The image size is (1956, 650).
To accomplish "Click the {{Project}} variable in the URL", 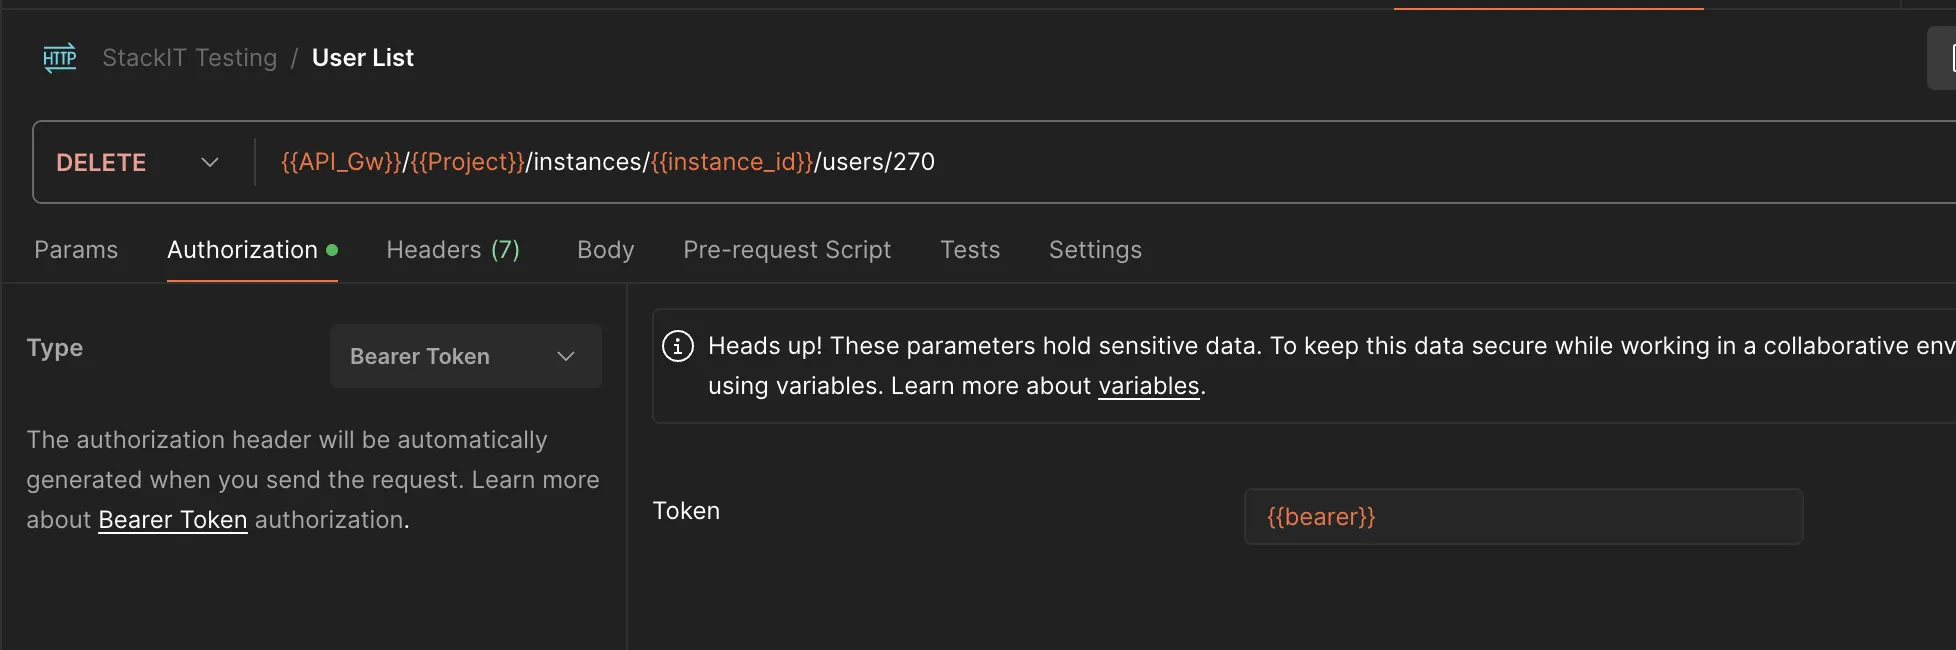I will [468, 162].
